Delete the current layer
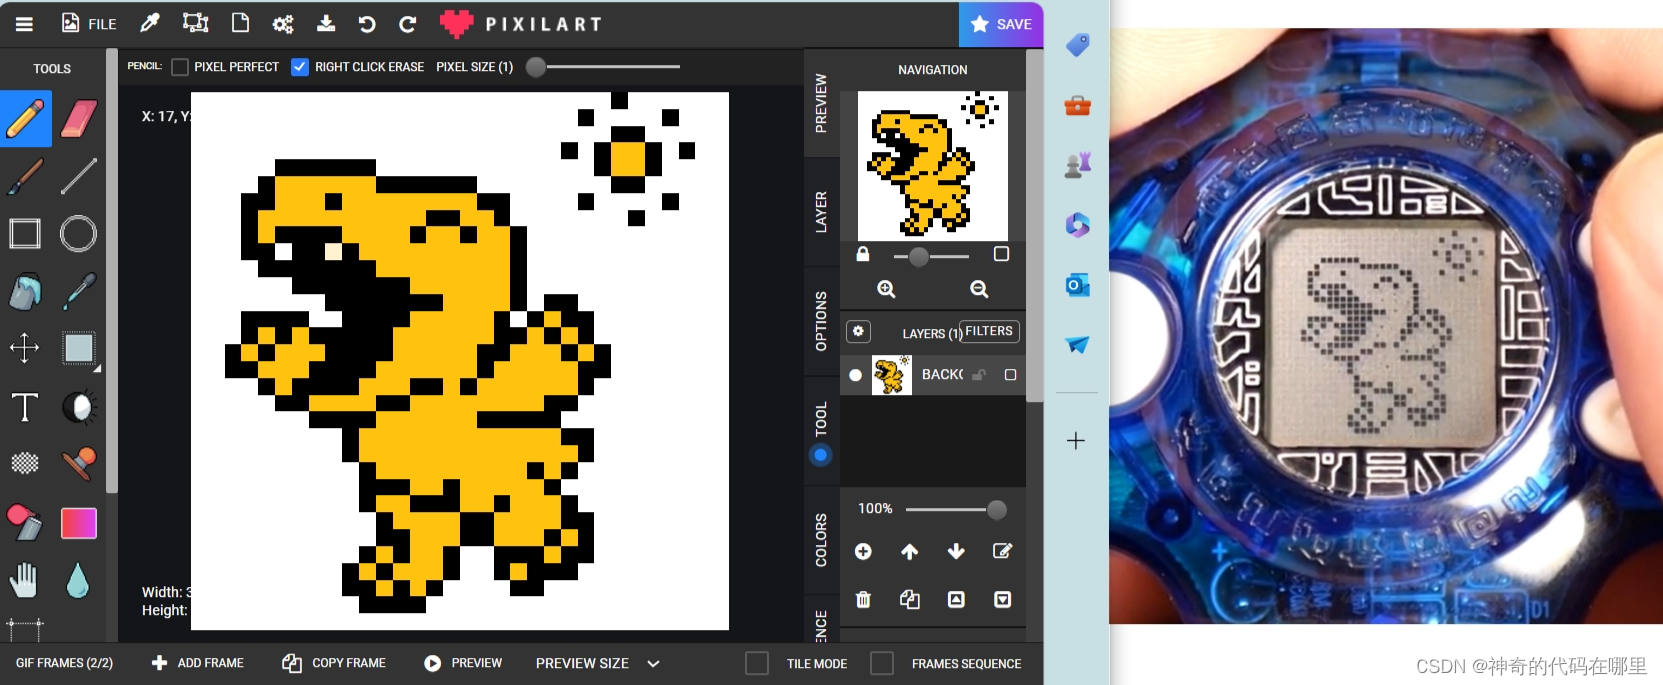This screenshot has height=685, width=1663. [x=863, y=599]
